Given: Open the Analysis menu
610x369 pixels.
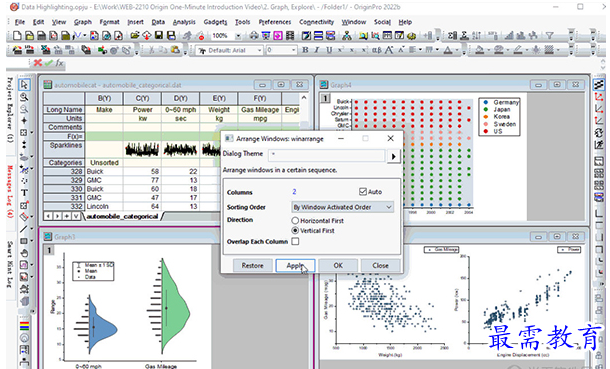Looking at the screenshot, I should click(184, 22).
